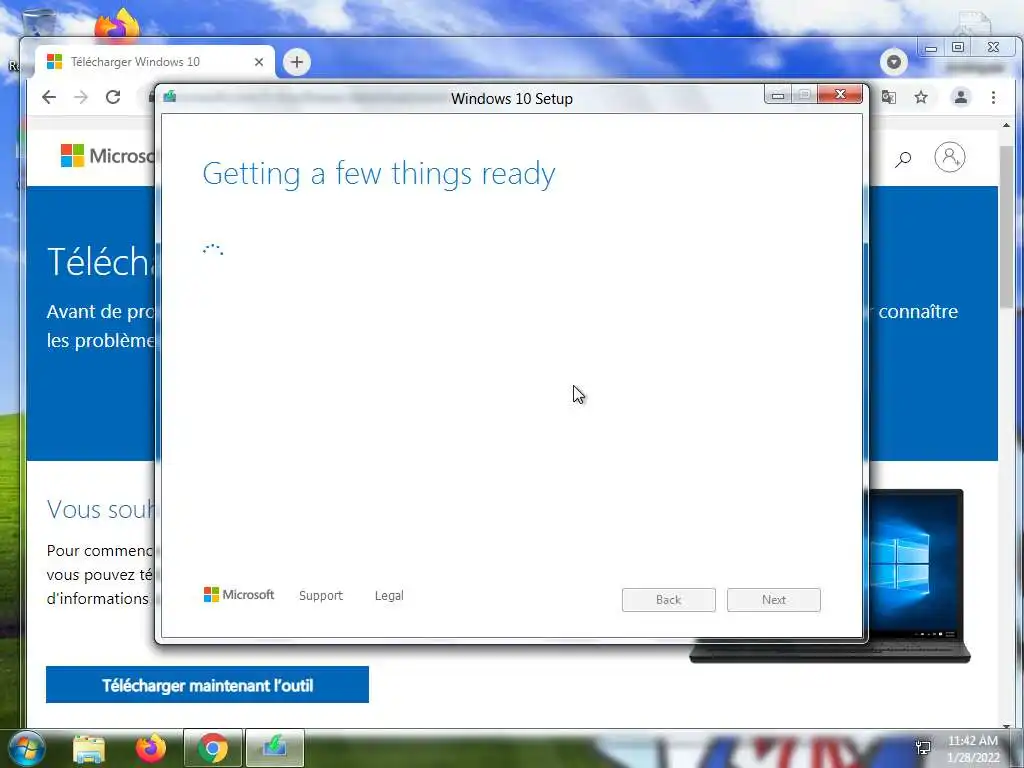Screen dimensions: 1024x768
Task: Switch to Windows 10 Setup taskbar item
Action: point(275,748)
